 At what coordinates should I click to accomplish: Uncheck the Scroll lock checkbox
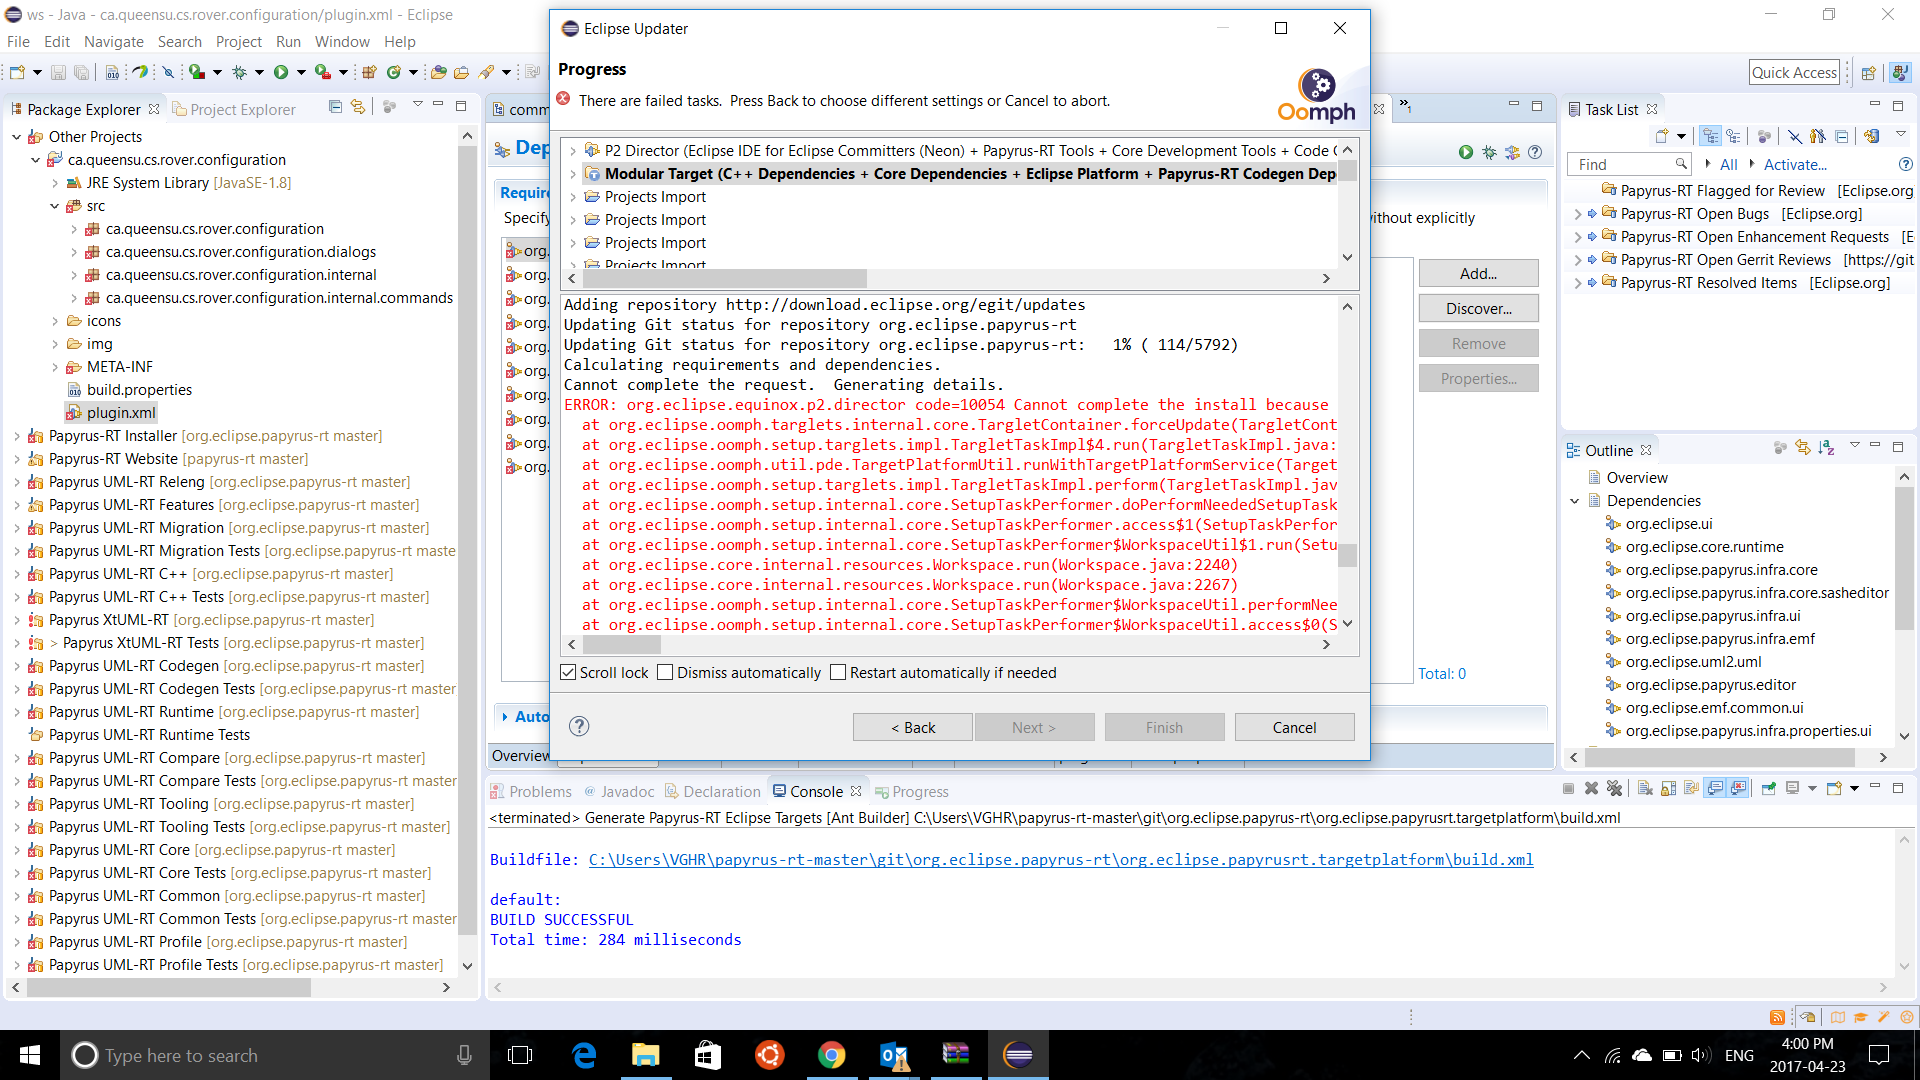tap(569, 673)
